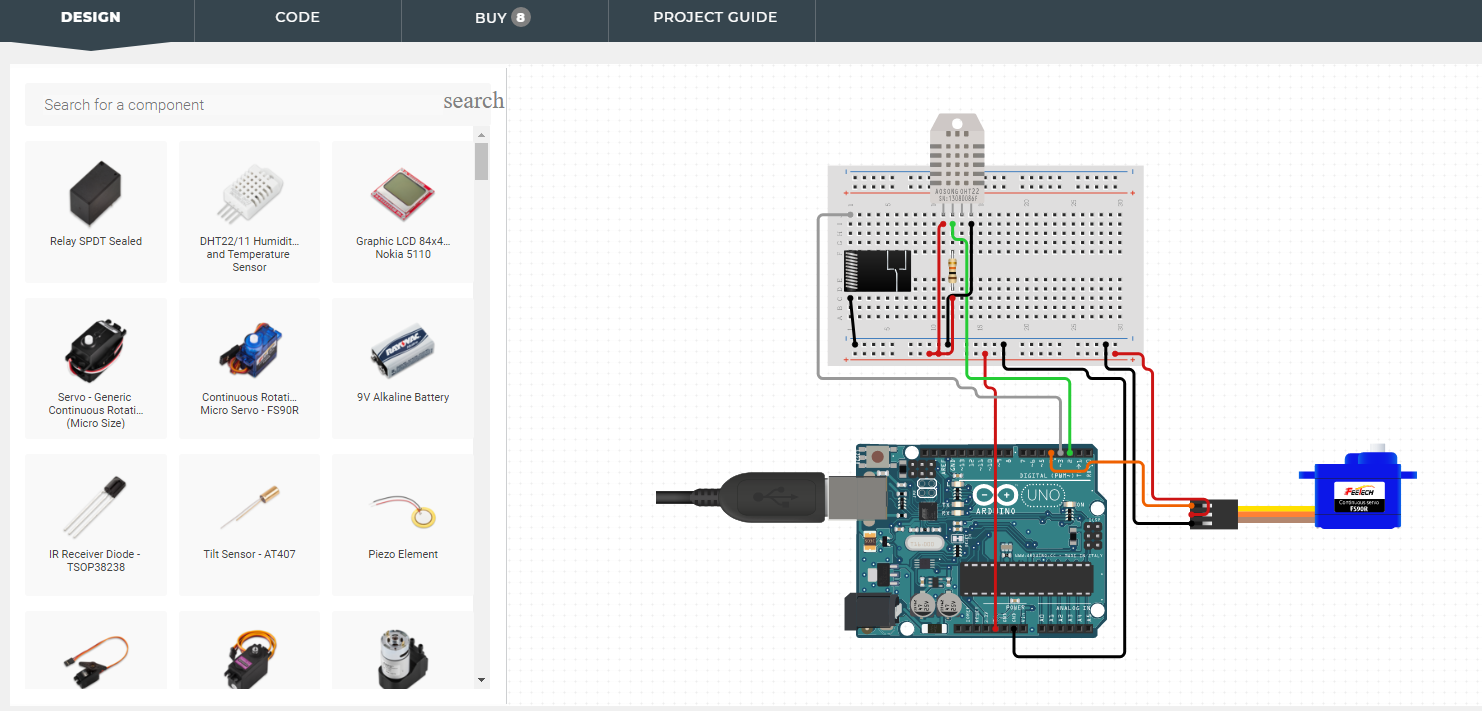Click the component search input field
This screenshot has height=711, width=1482.
[x=233, y=105]
